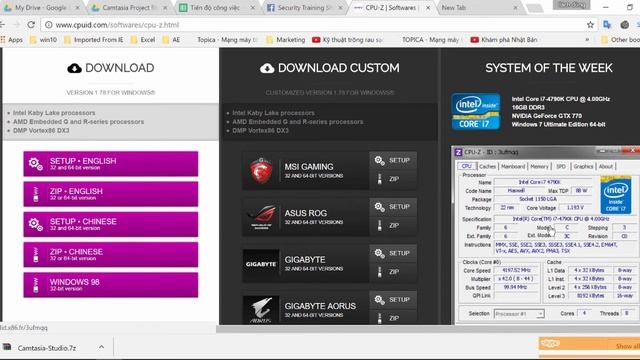The image size is (640, 360).
Task: Click the gear icon on SETUP • CHINESE
Action: coord(36,224)
